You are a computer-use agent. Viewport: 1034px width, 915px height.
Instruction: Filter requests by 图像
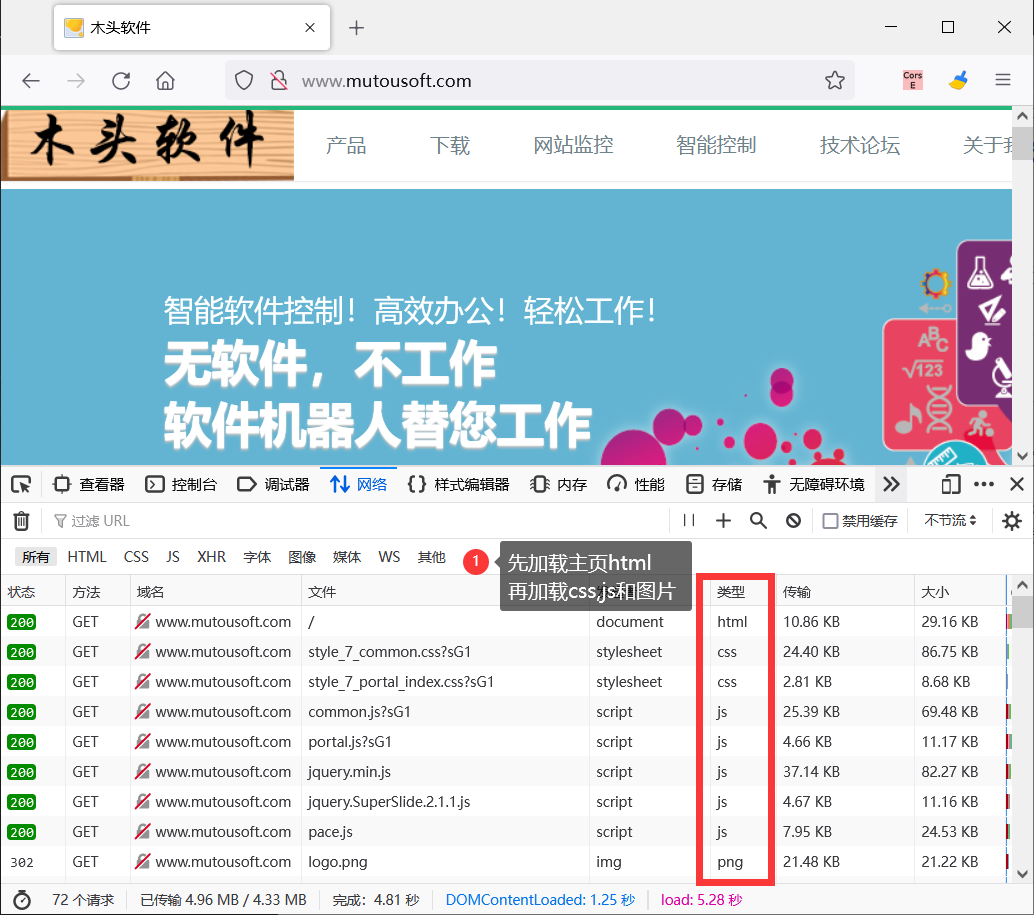(302, 557)
